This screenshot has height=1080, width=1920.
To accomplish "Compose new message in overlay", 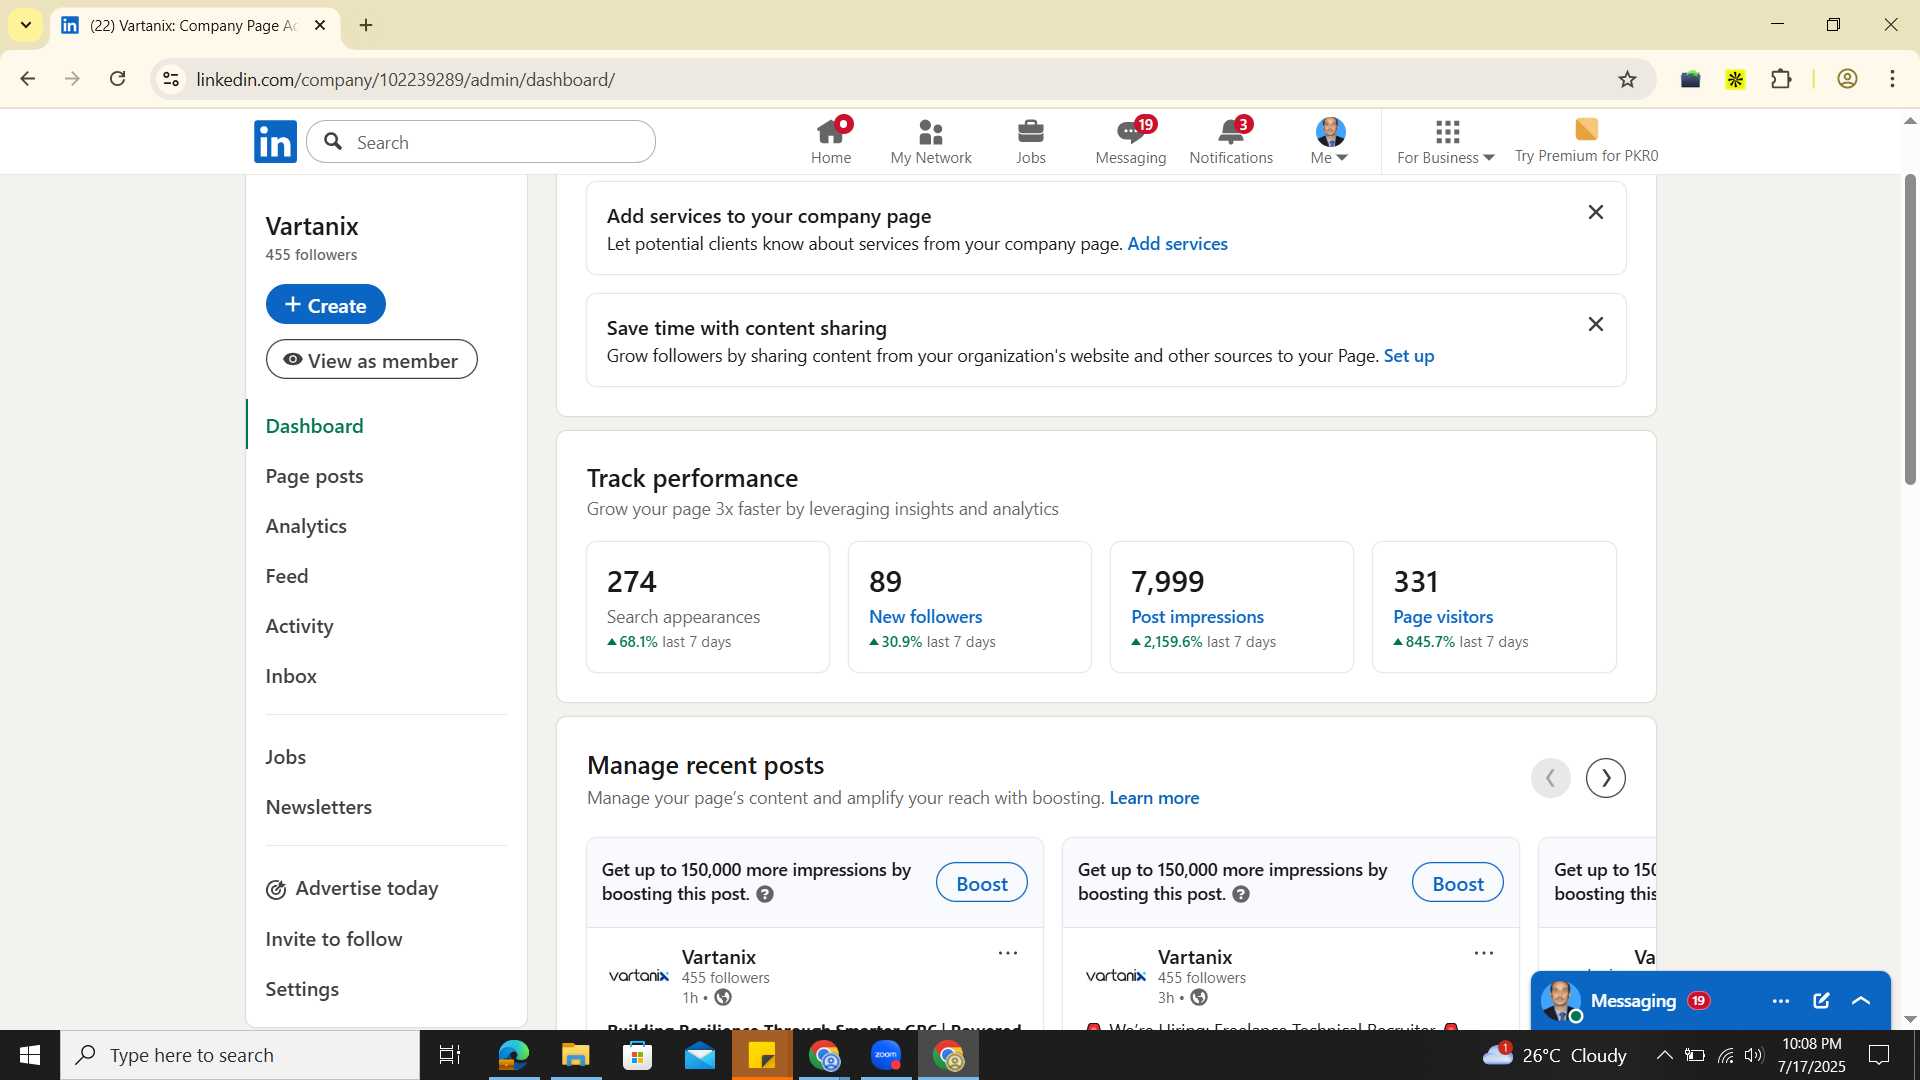I will tap(1821, 1001).
